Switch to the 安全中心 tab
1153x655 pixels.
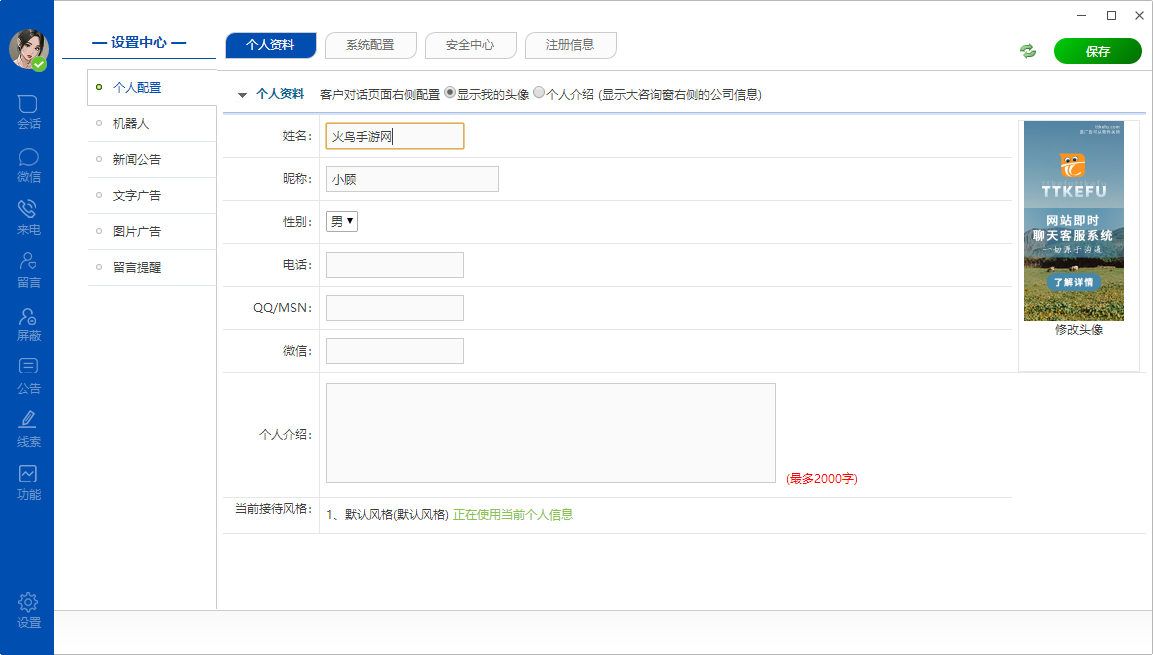pyautogui.click(x=471, y=45)
